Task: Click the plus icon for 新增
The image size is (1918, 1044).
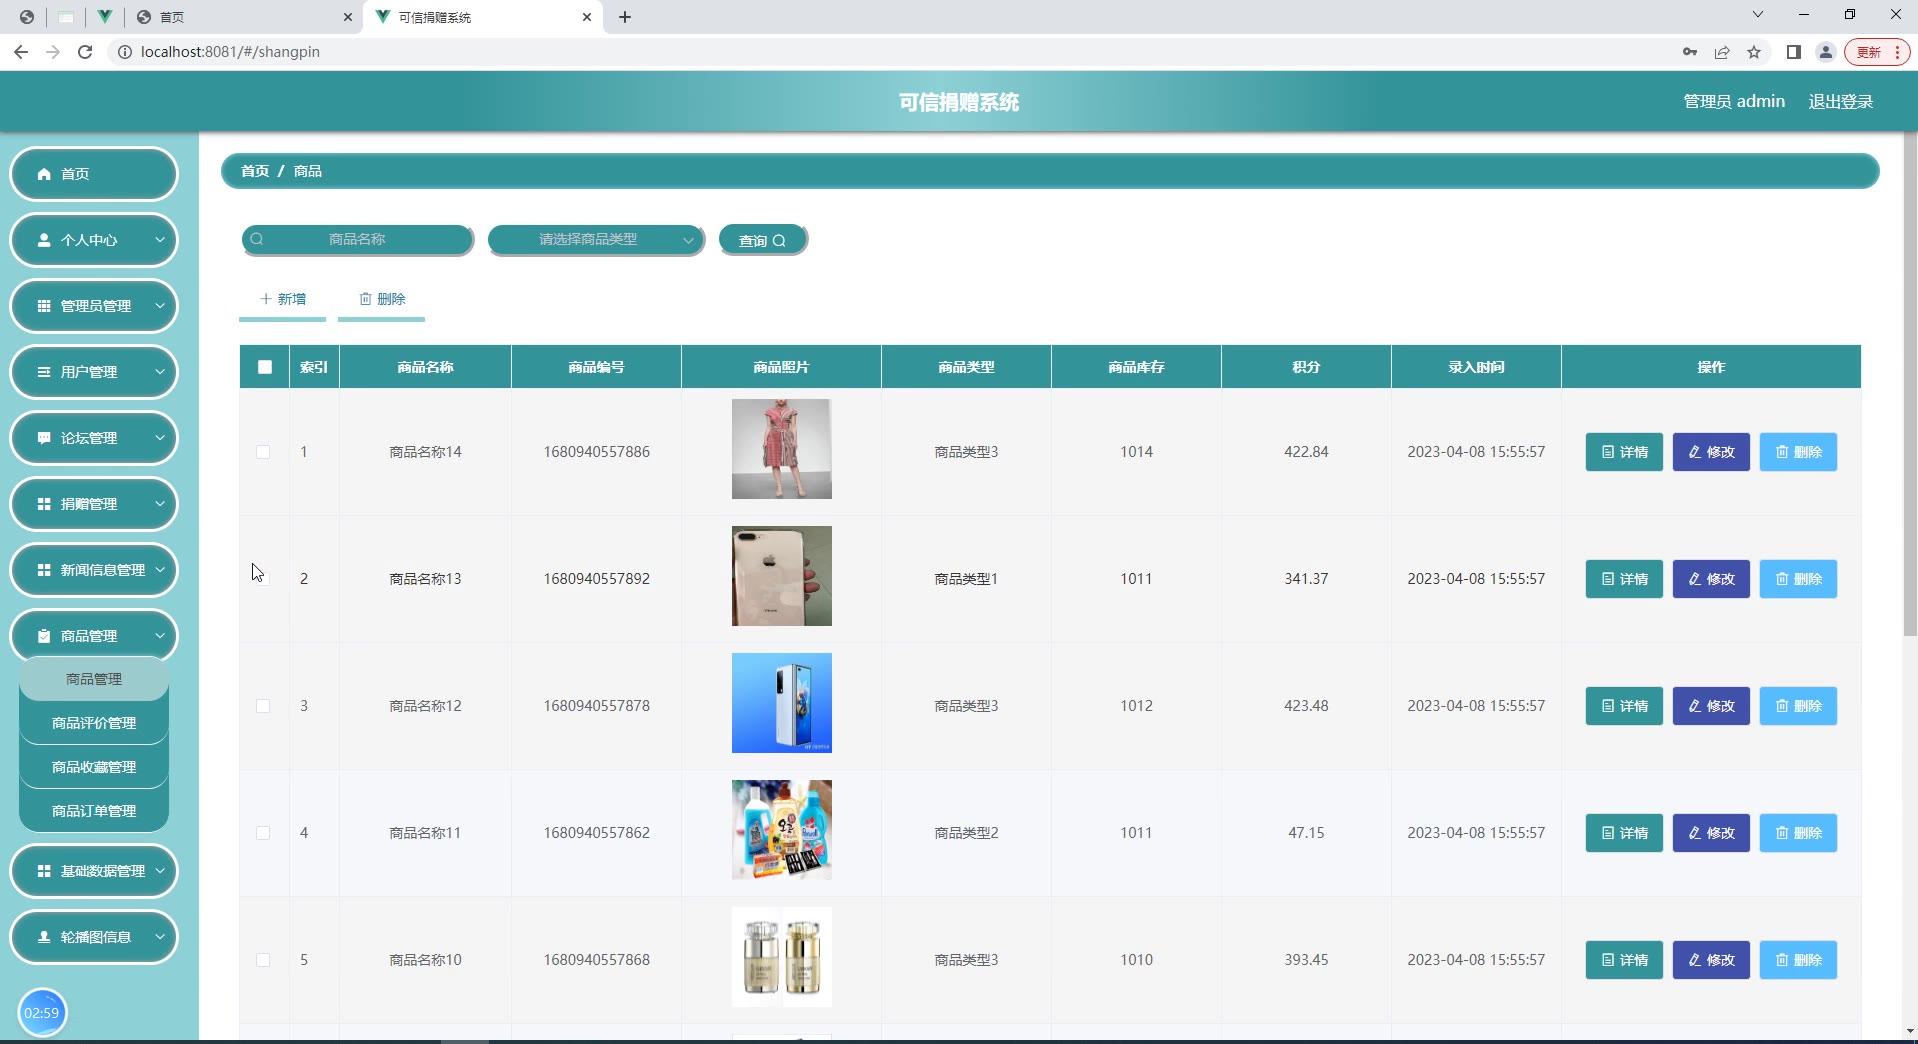Action: (x=265, y=299)
